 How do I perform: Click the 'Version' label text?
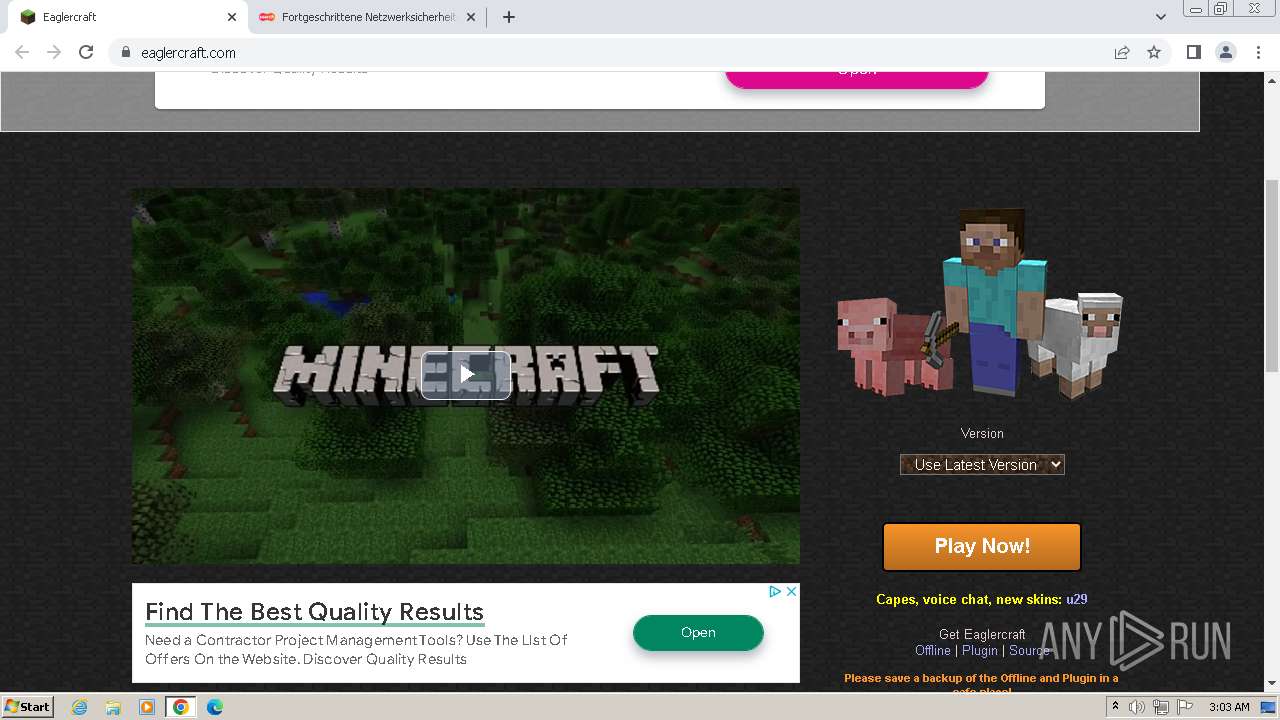coord(982,433)
